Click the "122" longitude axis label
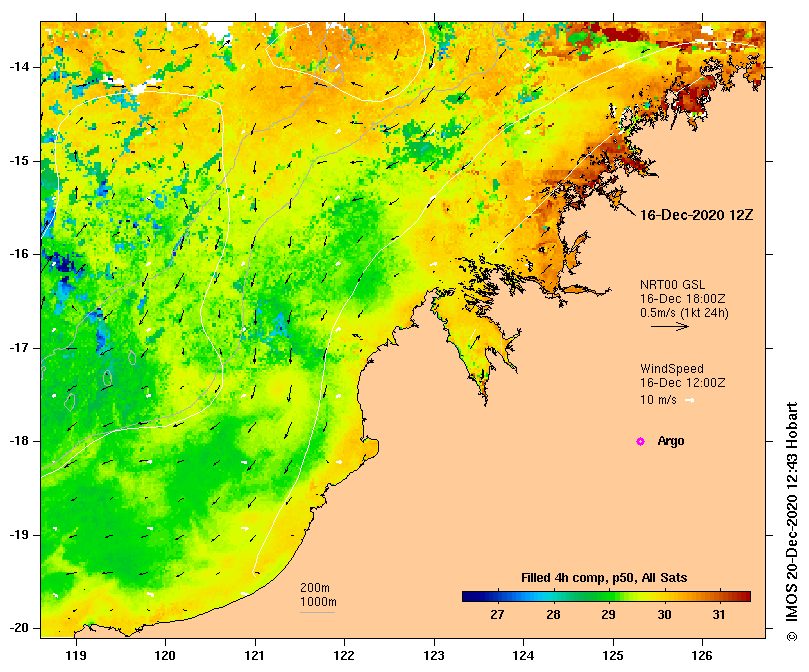This screenshot has width=809, height=672. [x=344, y=655]
